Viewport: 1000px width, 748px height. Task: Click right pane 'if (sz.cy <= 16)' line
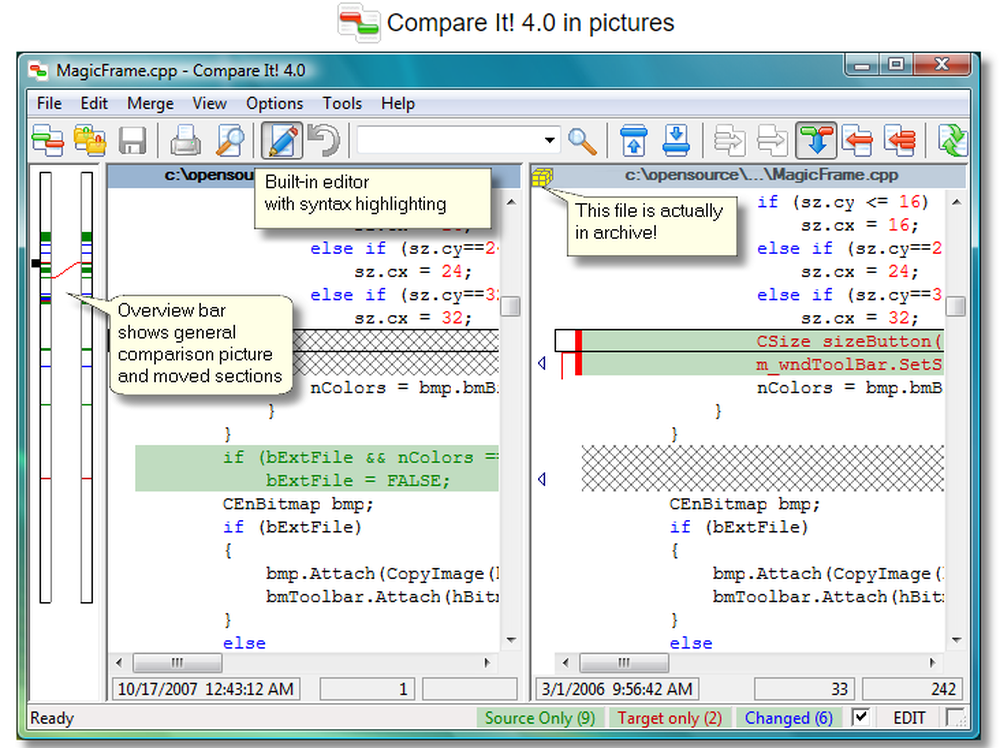[x=842, y=202]
